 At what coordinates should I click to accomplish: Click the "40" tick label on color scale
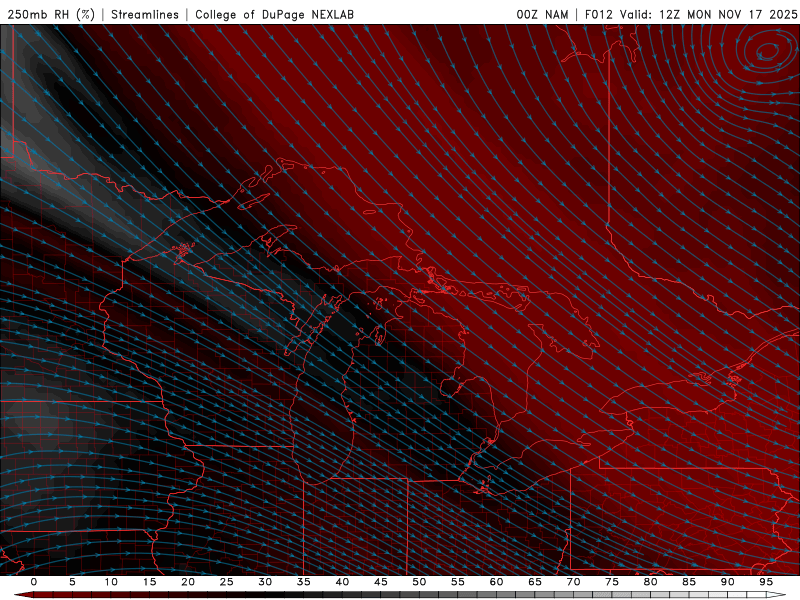[342, 582]
